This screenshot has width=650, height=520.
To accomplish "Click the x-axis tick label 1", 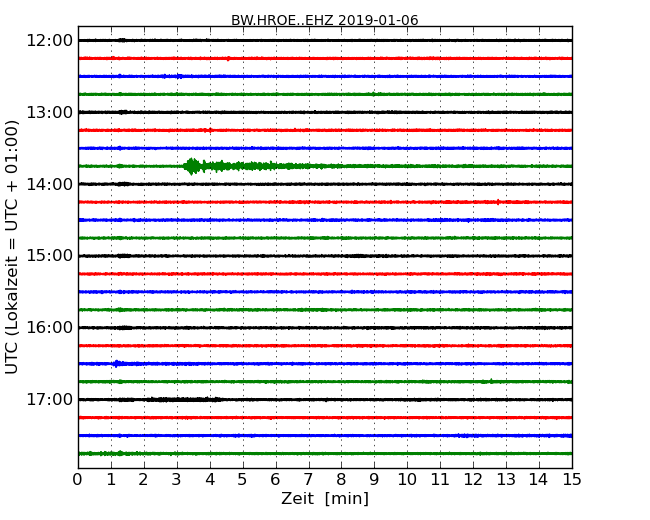I will pos(111,480).
